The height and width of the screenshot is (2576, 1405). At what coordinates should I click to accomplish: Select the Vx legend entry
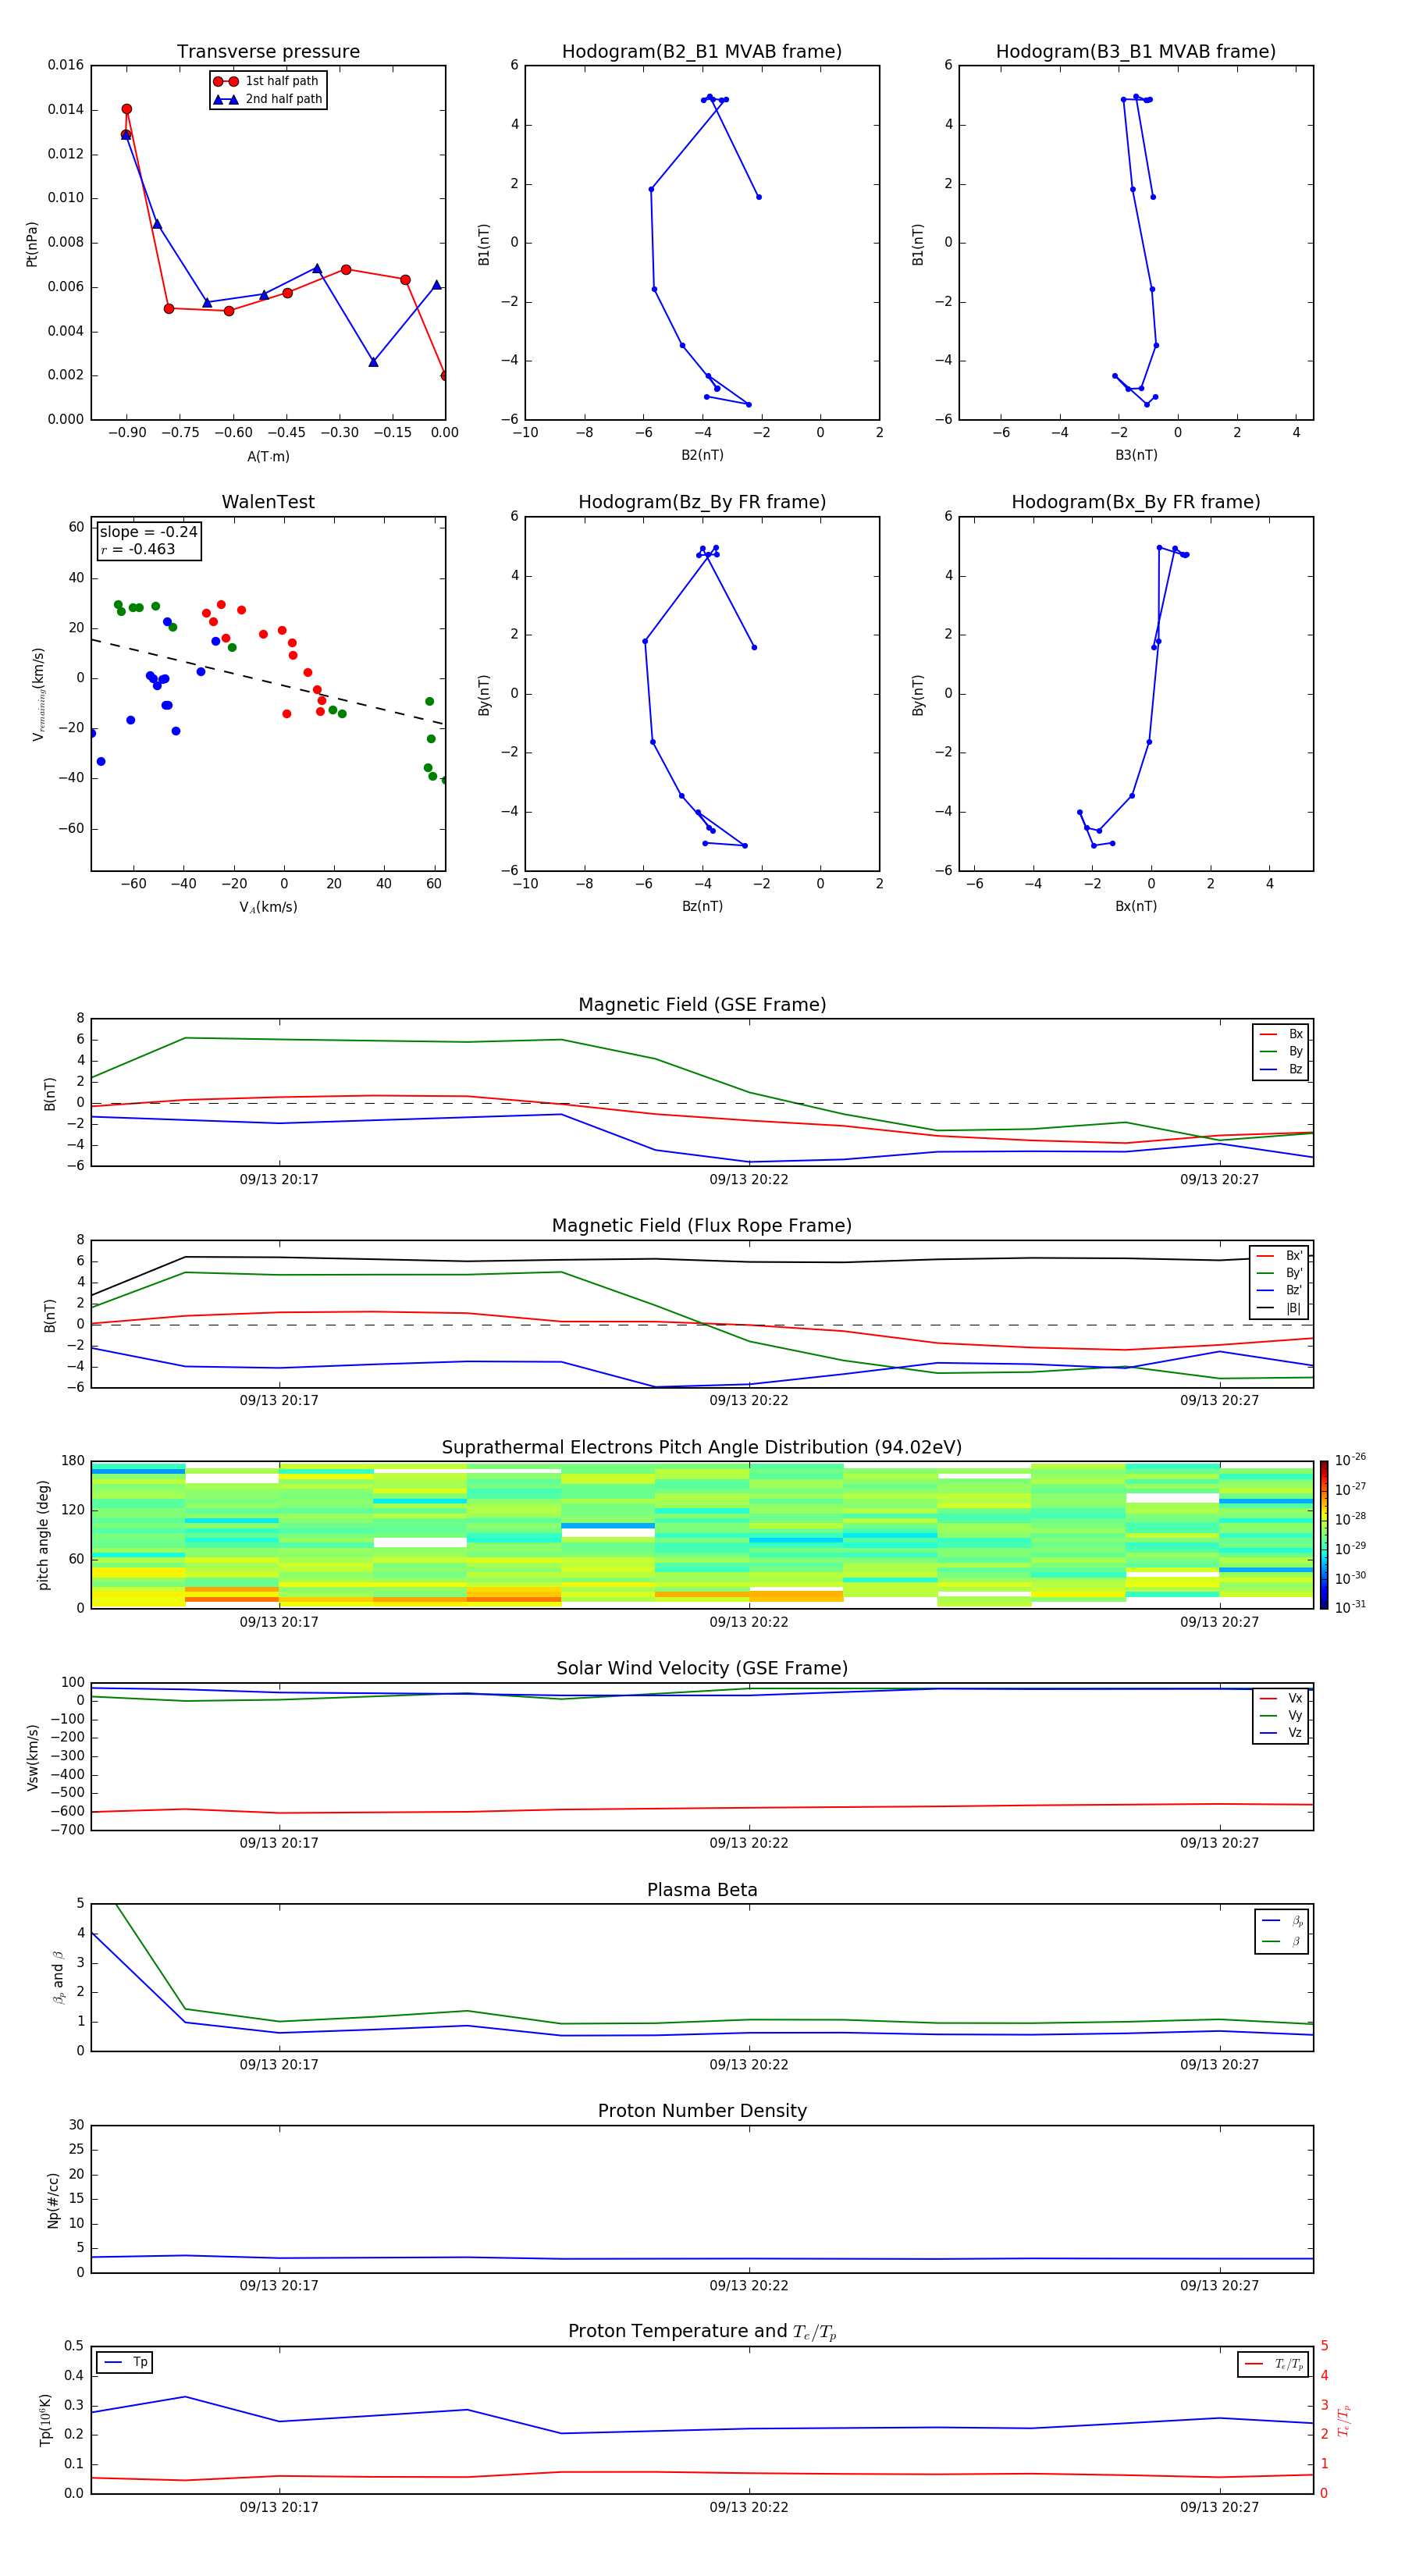[1281, 1698]
